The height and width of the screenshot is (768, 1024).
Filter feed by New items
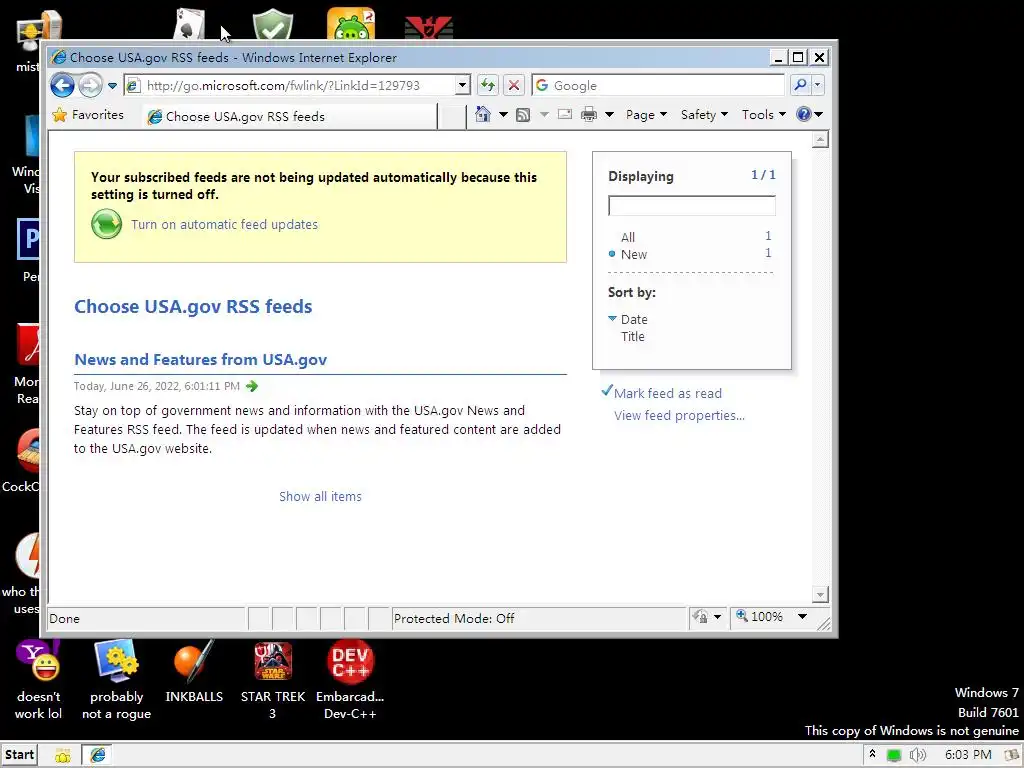click(x=633, y=254)
